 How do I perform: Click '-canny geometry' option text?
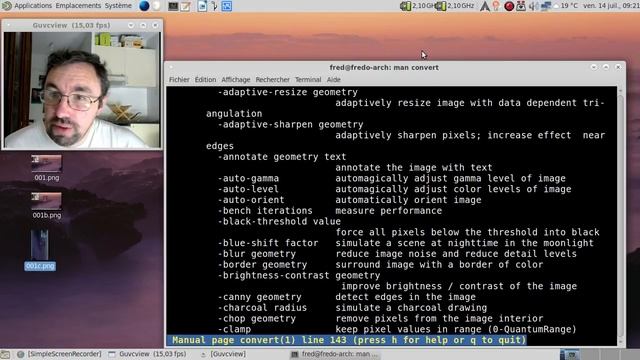click(259, 297)
